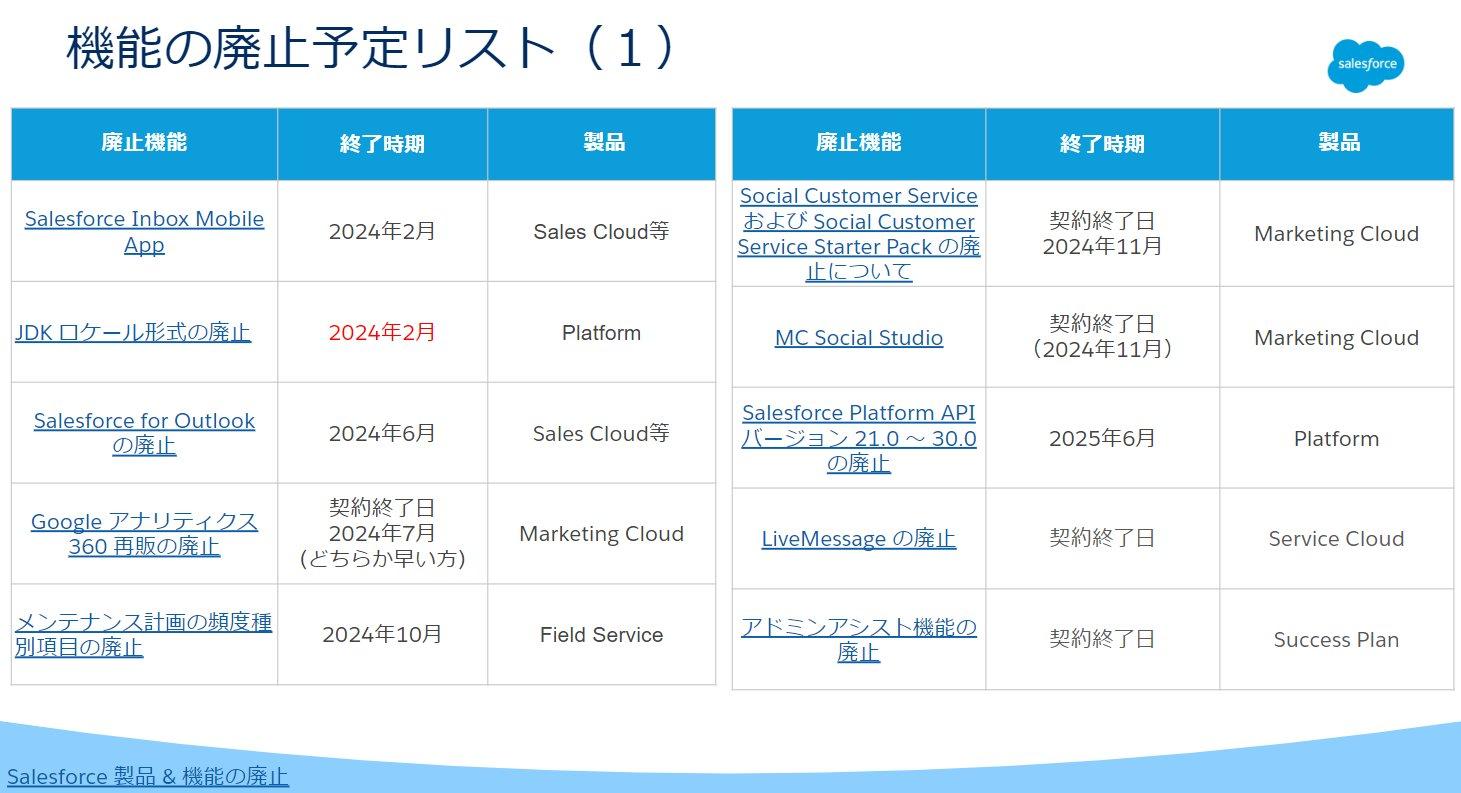Click the left table 製品 header
Screen dimensions: 1461x793
coord(603,142)
